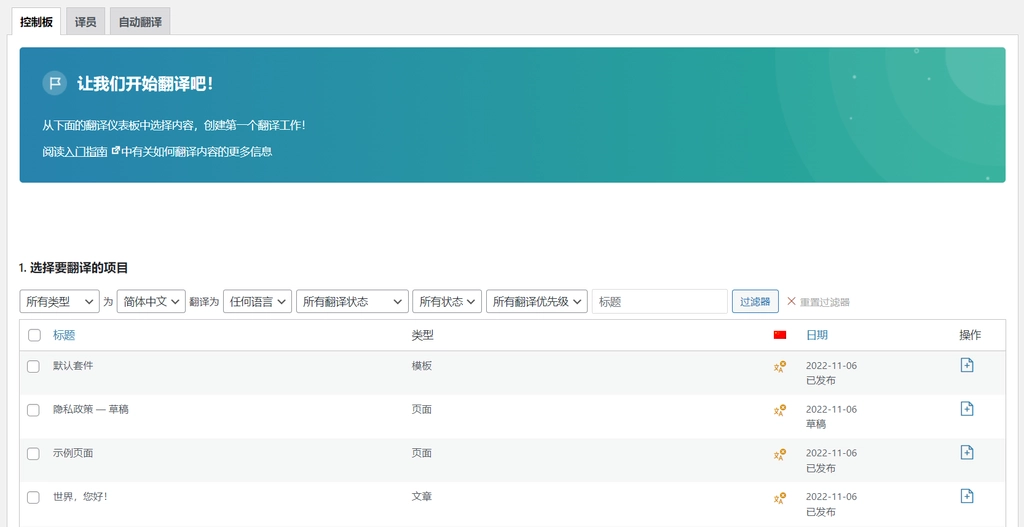This screenshot has height=527, width=1024.
Task: Click the Chinese flag column header icon
Action: pos(780,335)
